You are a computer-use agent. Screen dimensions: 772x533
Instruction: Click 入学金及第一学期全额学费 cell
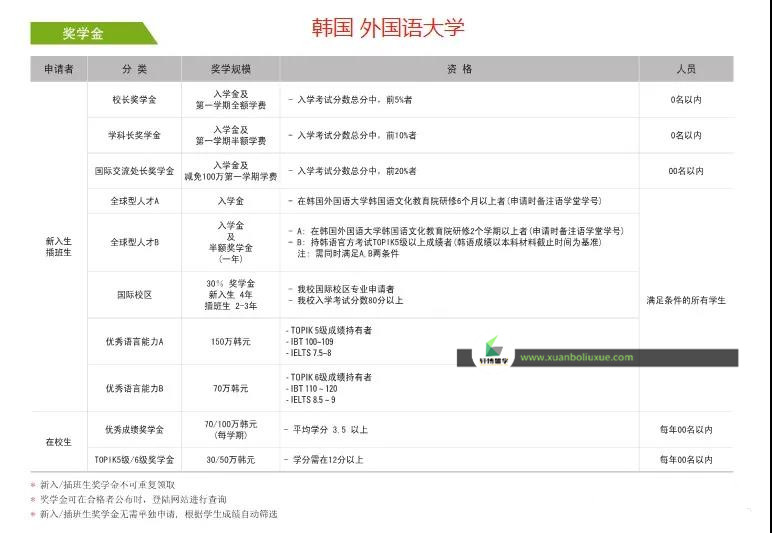(231, 100)
